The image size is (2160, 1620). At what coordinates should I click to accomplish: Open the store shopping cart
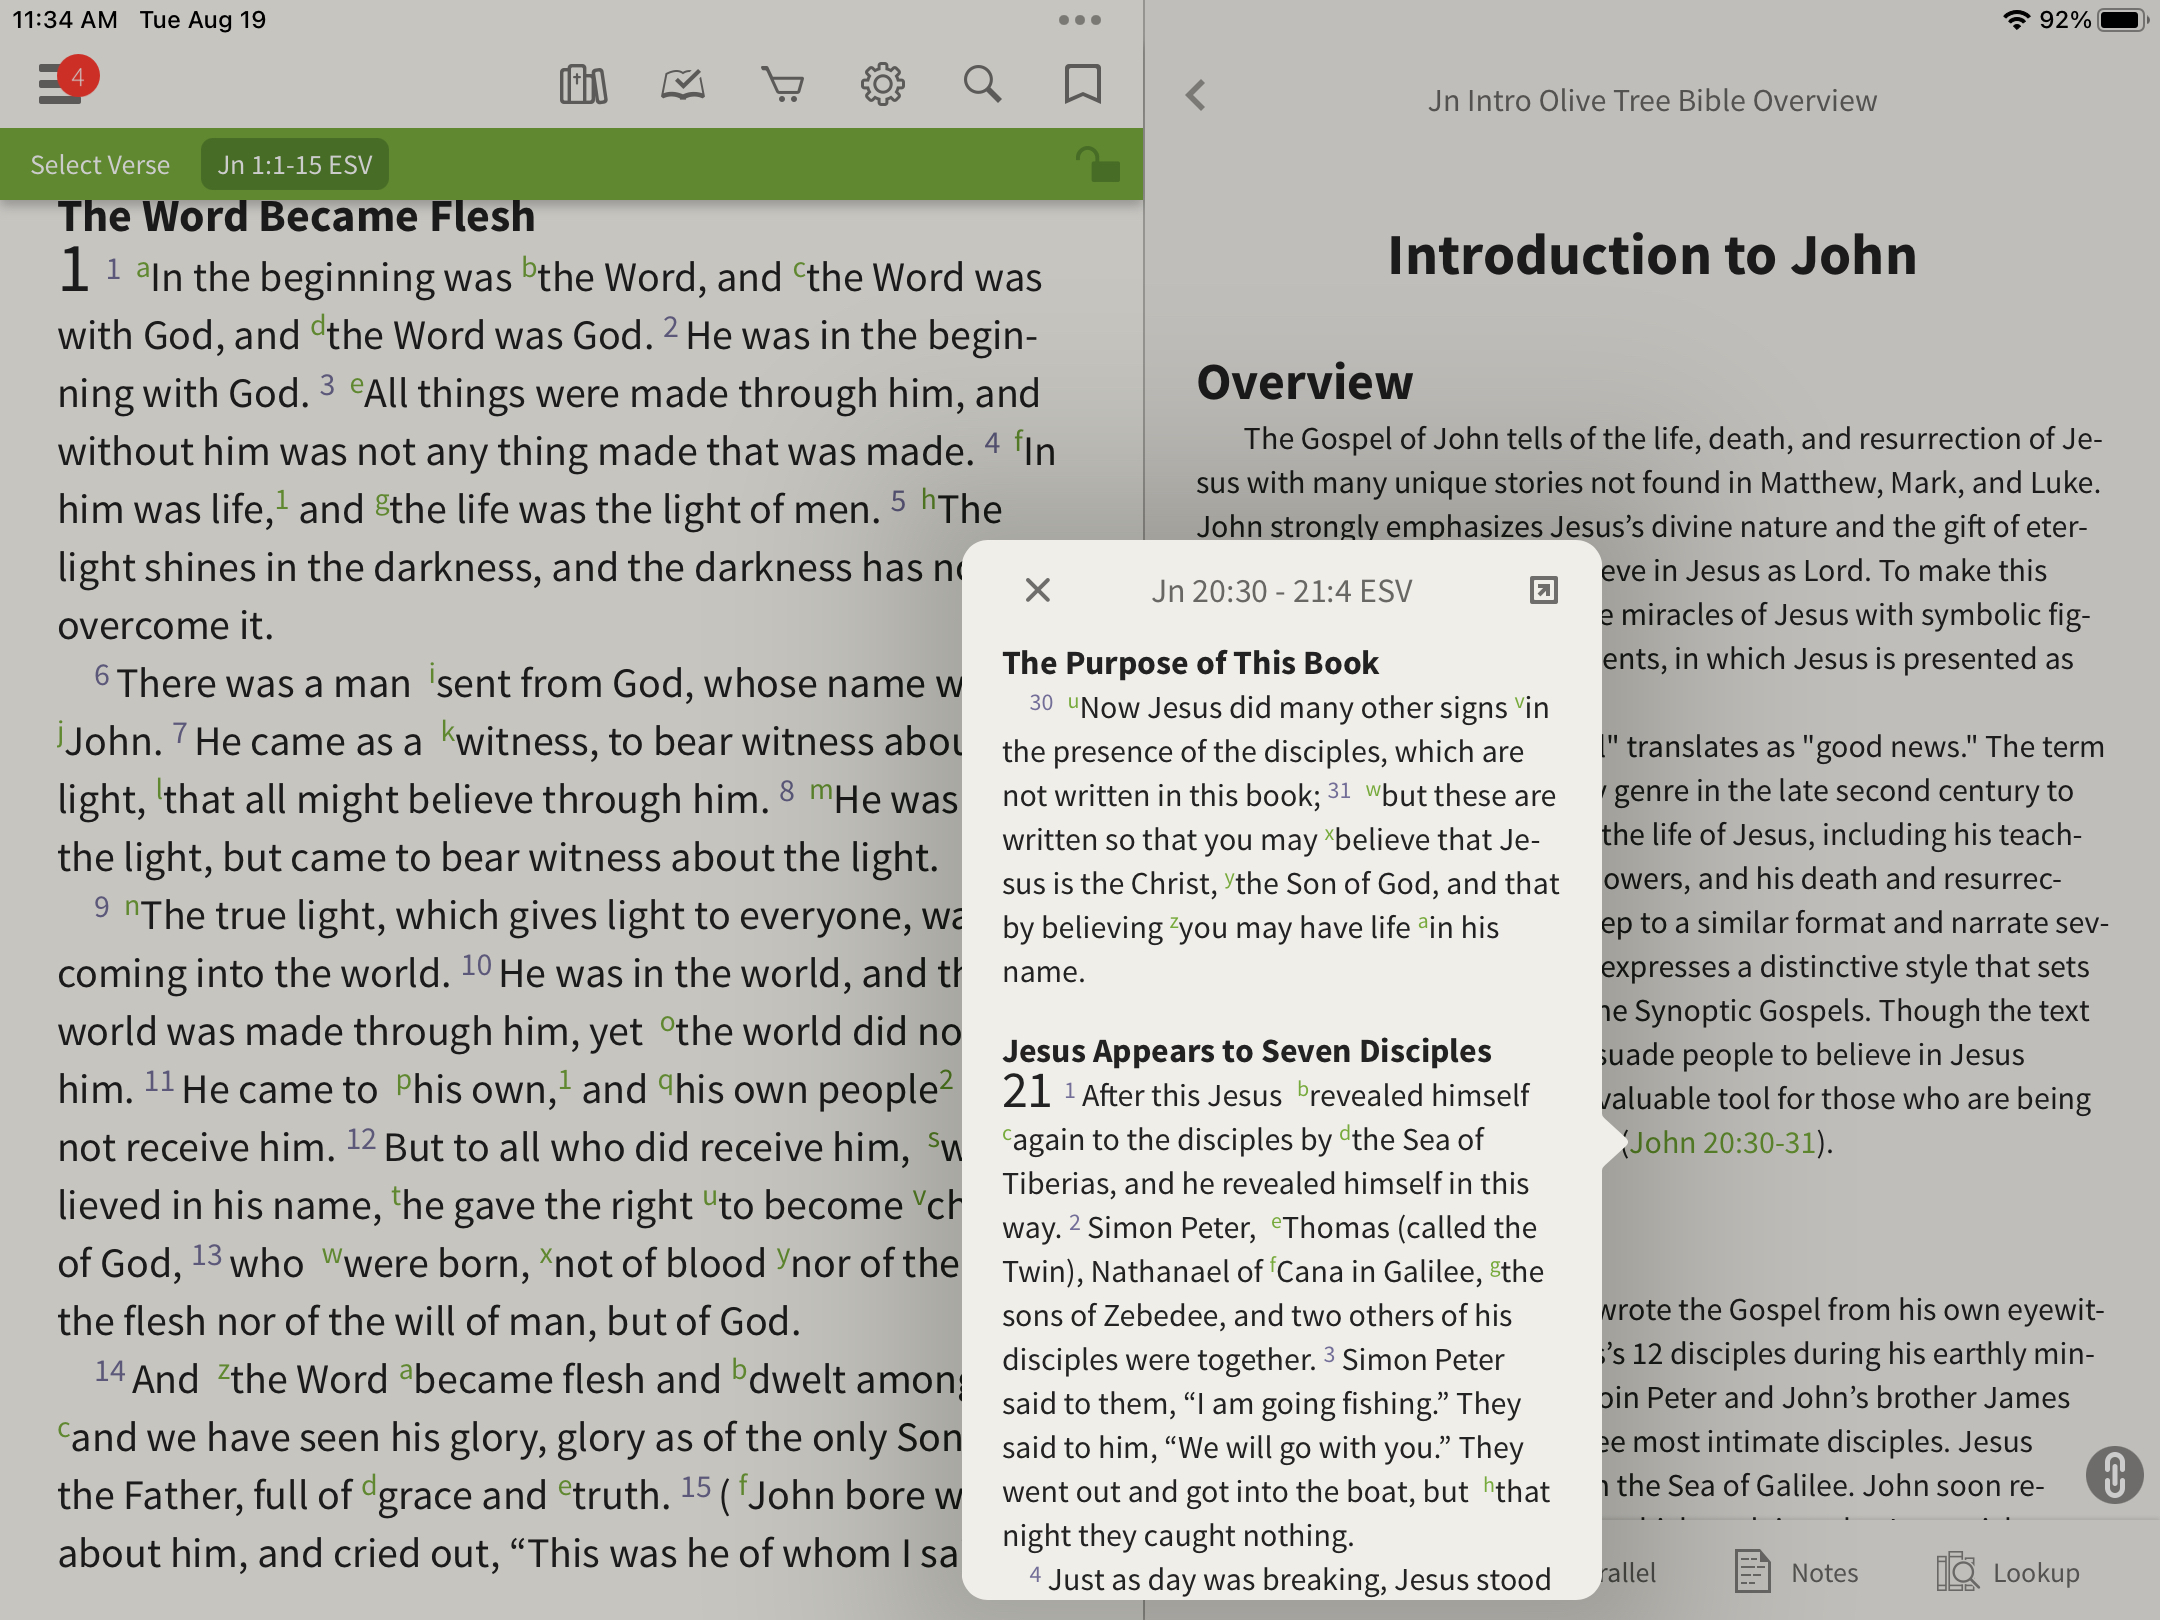tap(782, 85)
